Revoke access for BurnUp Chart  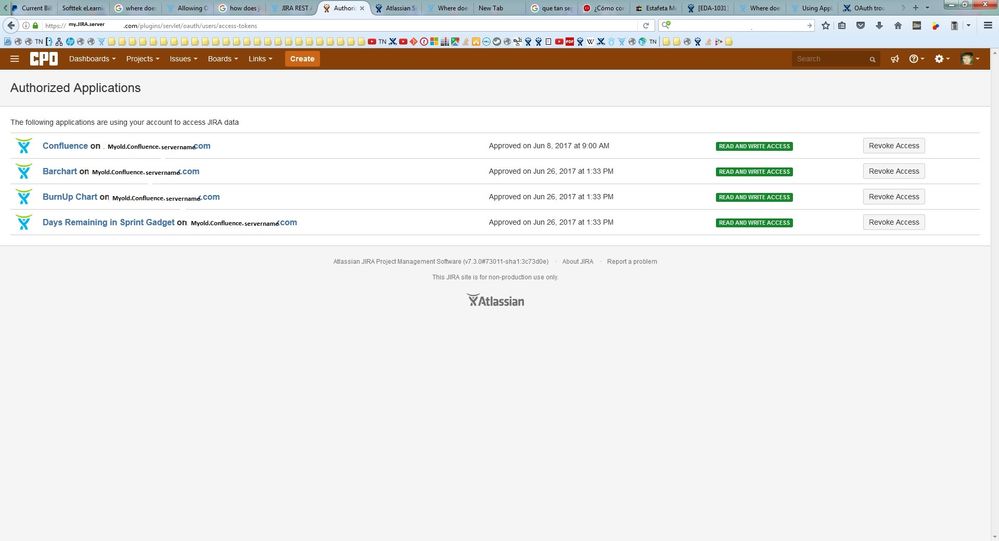point(893,197)
